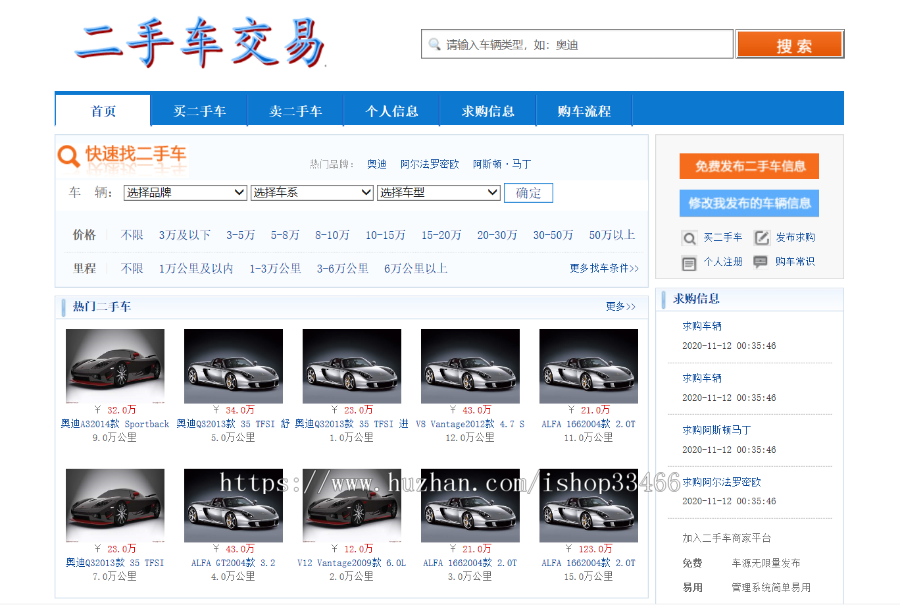Switch to the 个人信息 tab
The height and width of the screenshot is (605, 900).
392,110
